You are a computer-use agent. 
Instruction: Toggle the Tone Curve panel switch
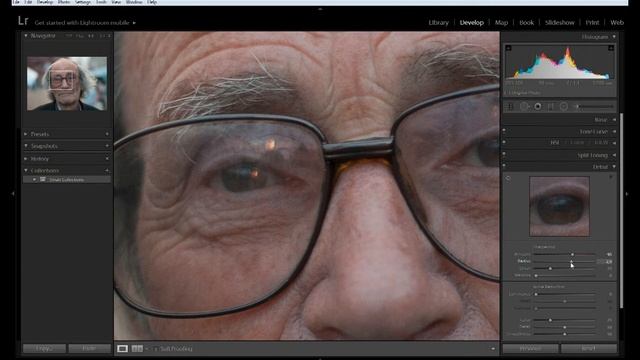click(x=504, y=131)
